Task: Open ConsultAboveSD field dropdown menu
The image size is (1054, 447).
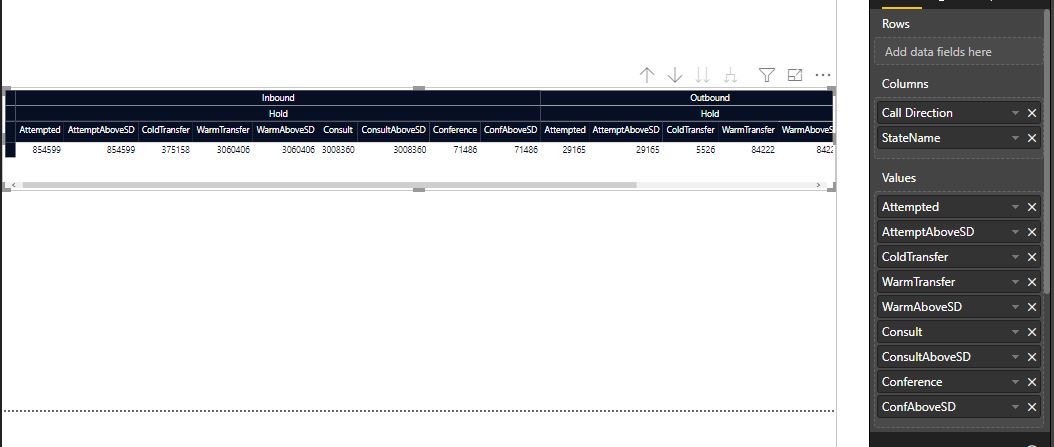Action: tap(1016, 357)
